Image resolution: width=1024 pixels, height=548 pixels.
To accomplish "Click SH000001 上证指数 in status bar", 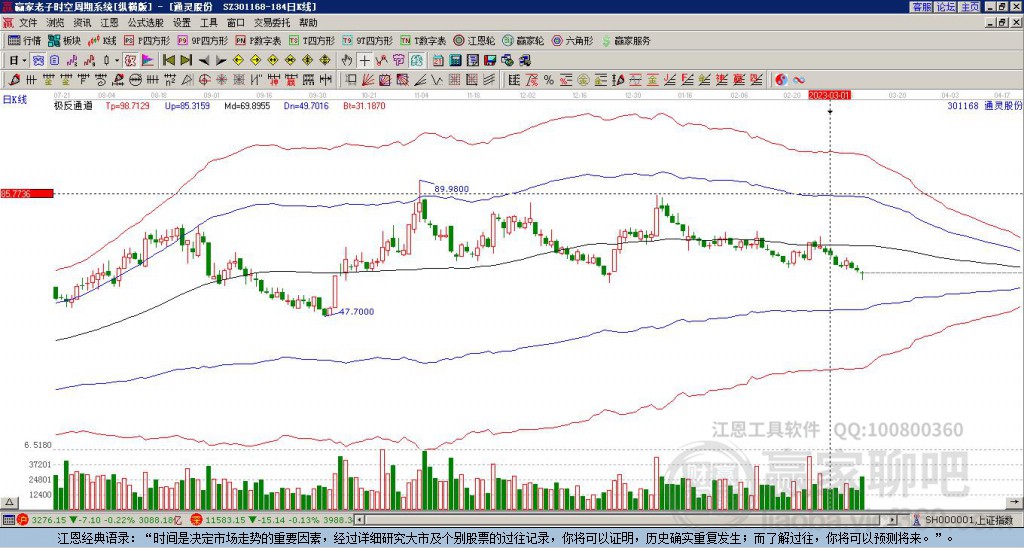I will click(968, 520).
